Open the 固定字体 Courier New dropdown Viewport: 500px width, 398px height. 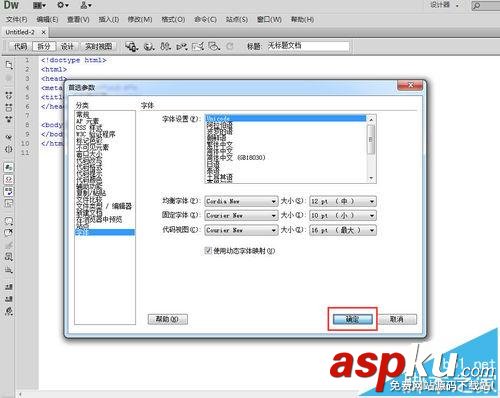pos(241,216)
